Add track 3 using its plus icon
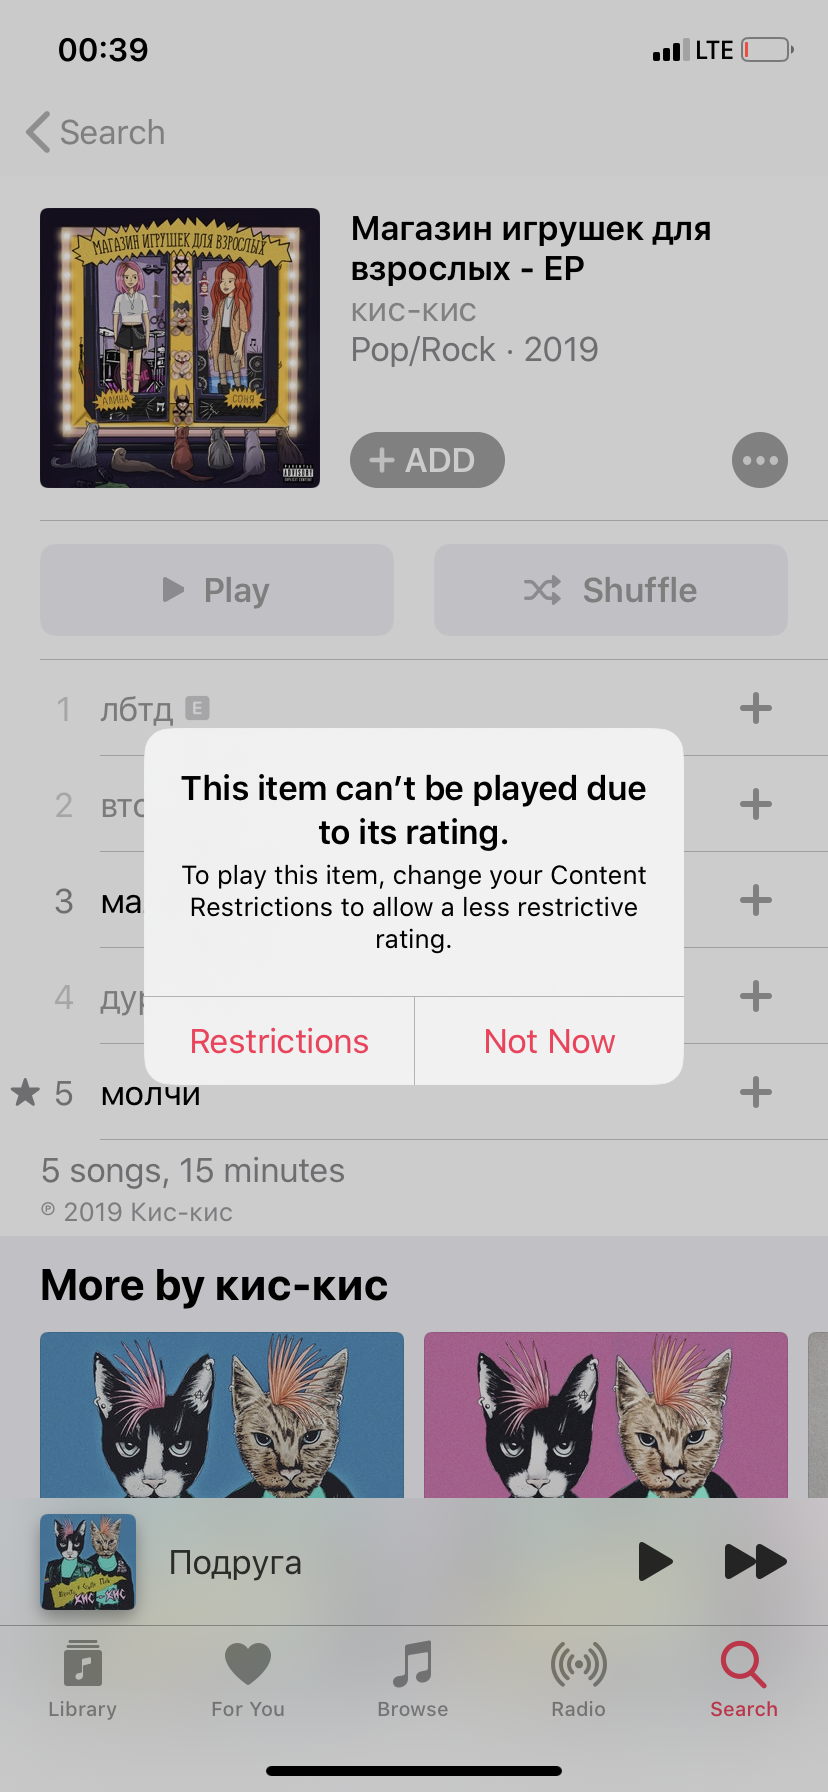This screenshot has height=1792, width=828. (x=756, y=900)
